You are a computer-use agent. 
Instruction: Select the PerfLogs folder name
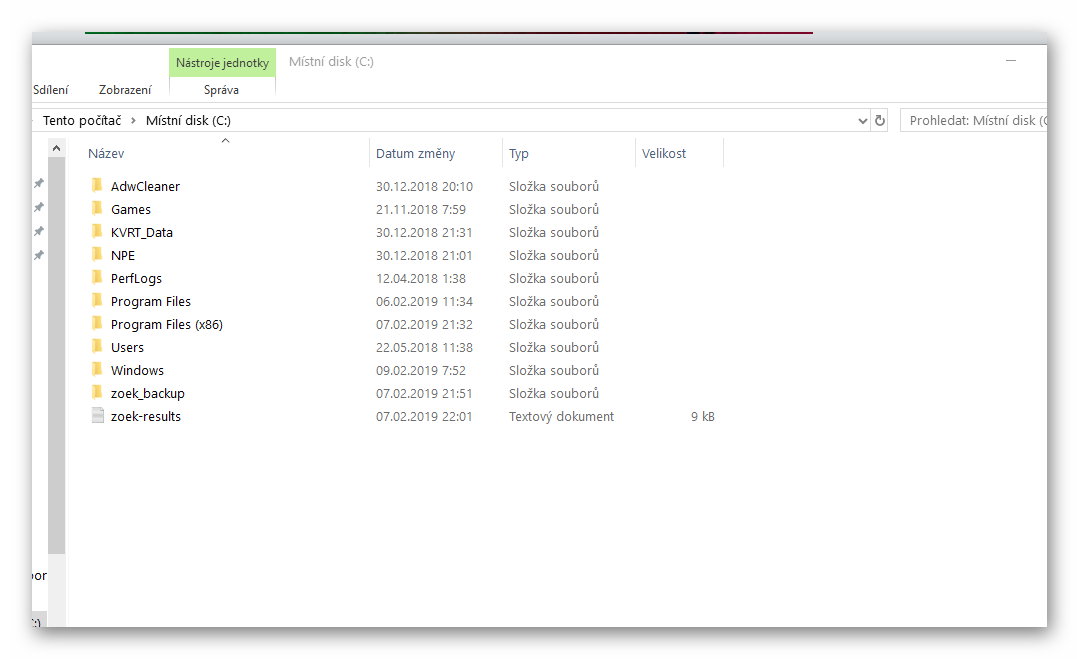click(x=136, y=279)
